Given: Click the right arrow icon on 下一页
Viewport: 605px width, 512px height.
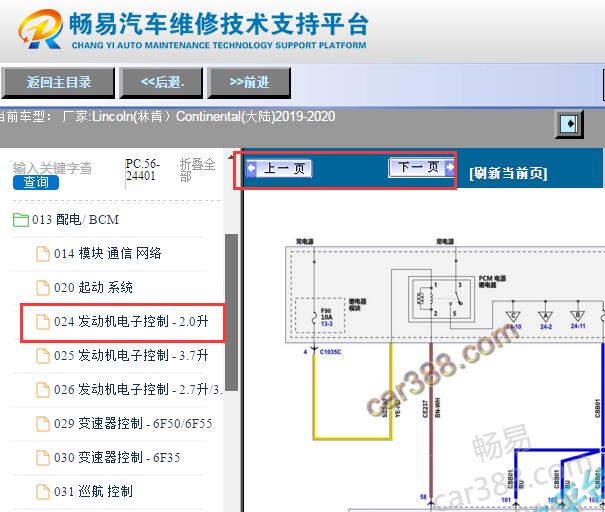Looking at the screenshot, I should tap(449, 167).
